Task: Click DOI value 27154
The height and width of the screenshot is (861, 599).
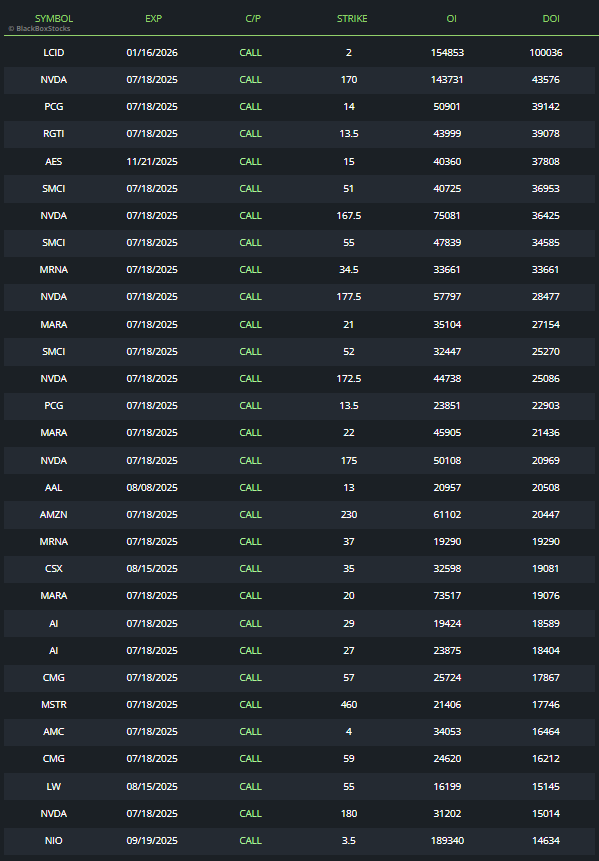Action: (546, 325)
